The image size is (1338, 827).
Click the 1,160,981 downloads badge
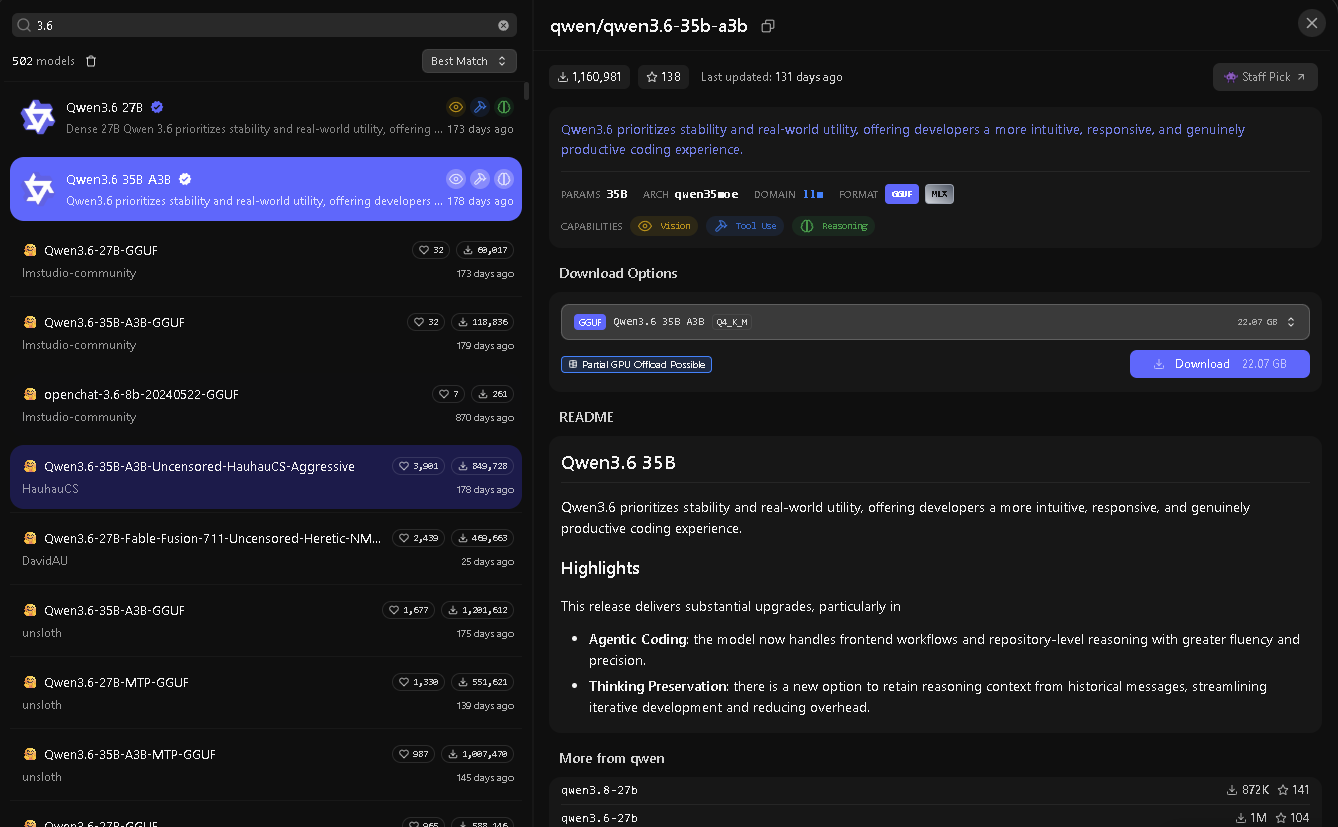coord(589,77)
